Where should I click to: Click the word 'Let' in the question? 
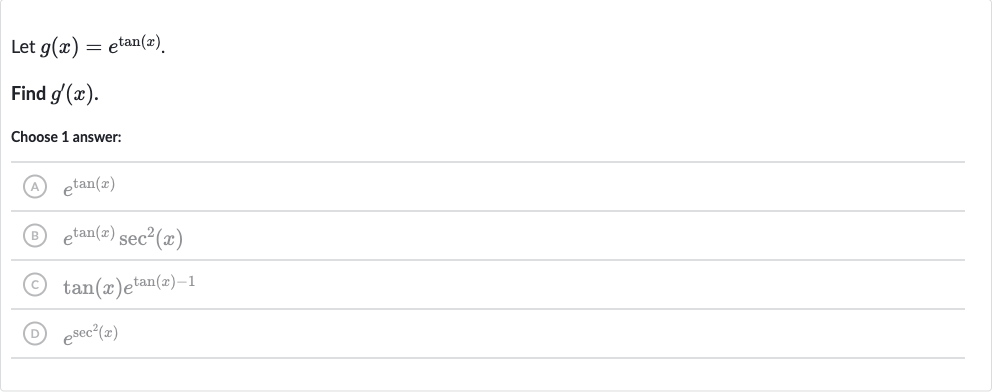(23, 47)
